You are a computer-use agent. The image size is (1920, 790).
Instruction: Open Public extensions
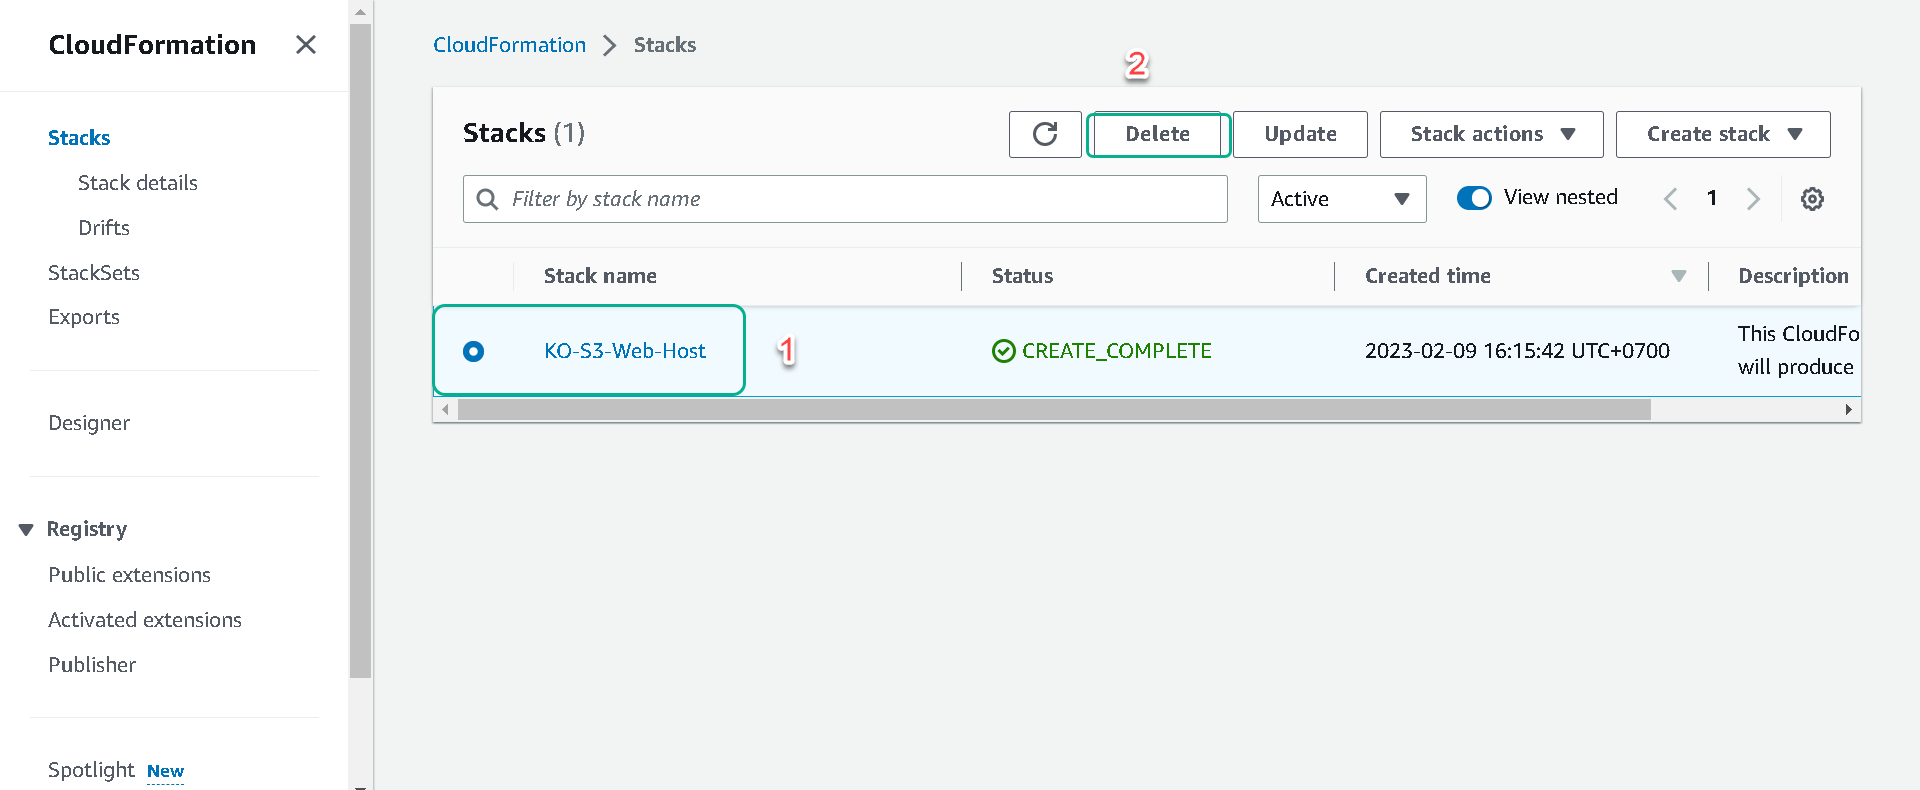[x=130, y=575]
